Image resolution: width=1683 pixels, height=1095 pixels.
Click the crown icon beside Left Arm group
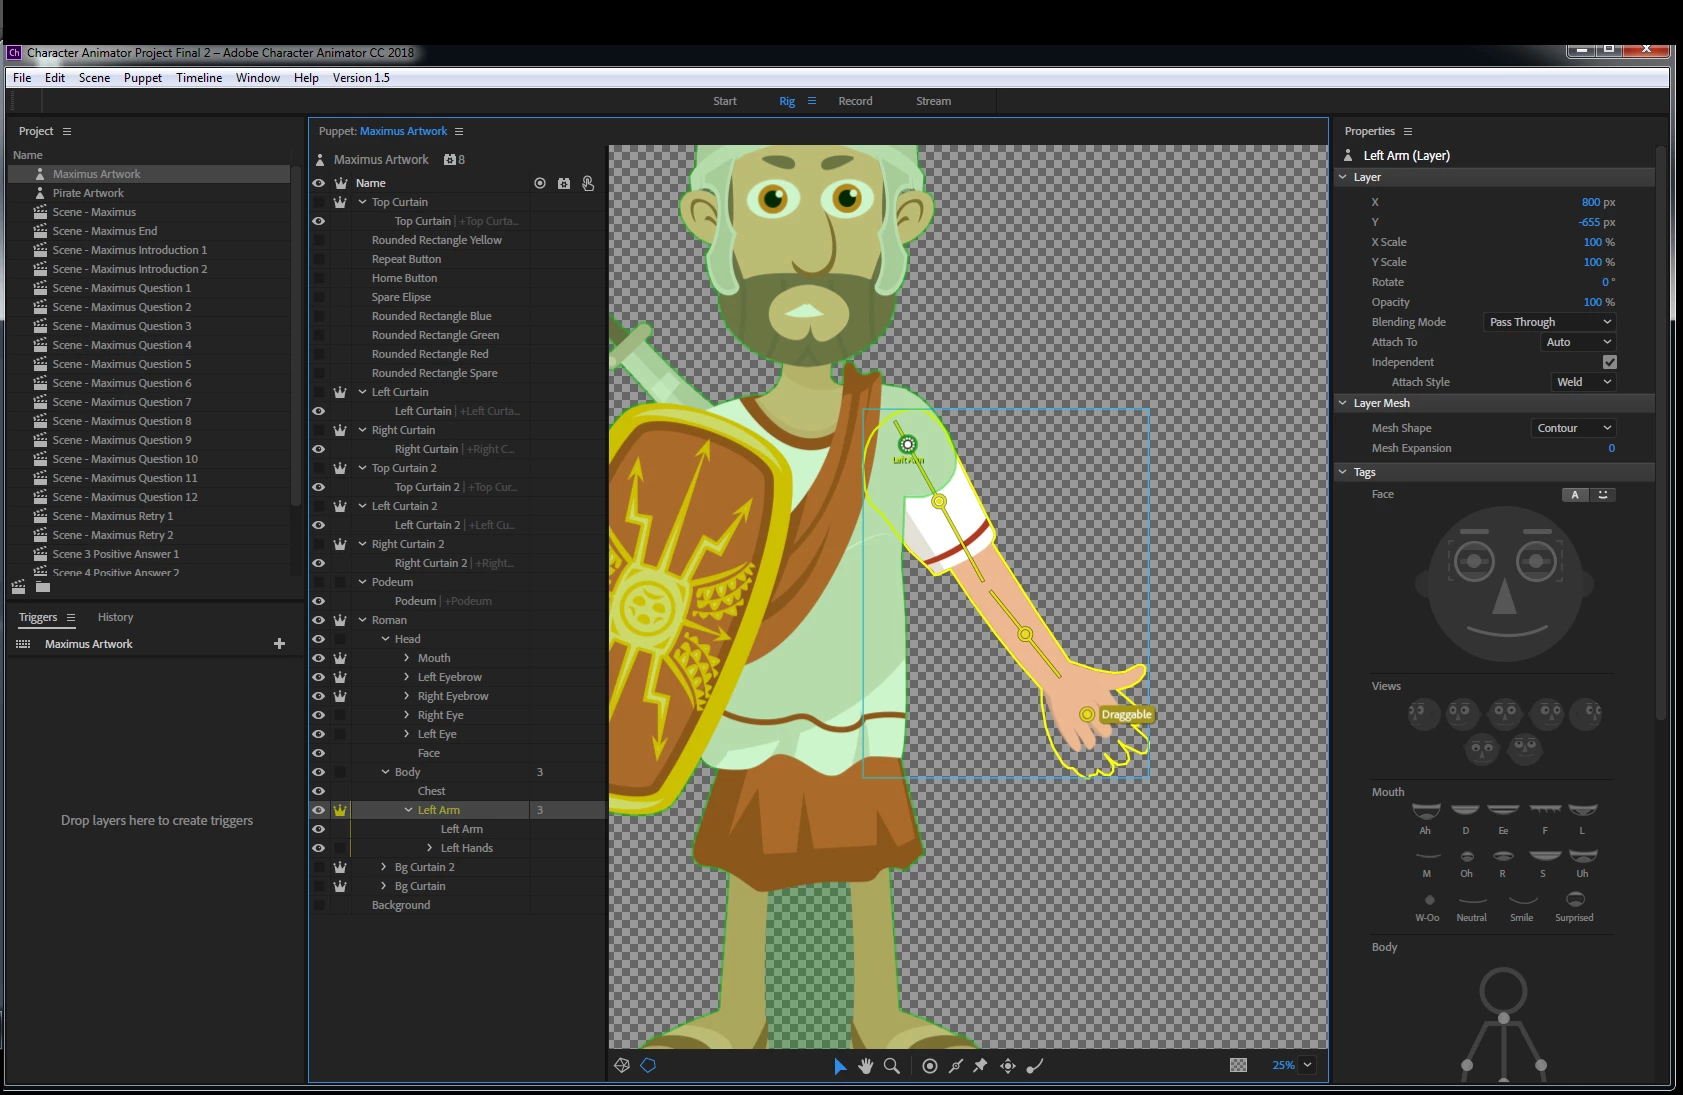[340, 810]
